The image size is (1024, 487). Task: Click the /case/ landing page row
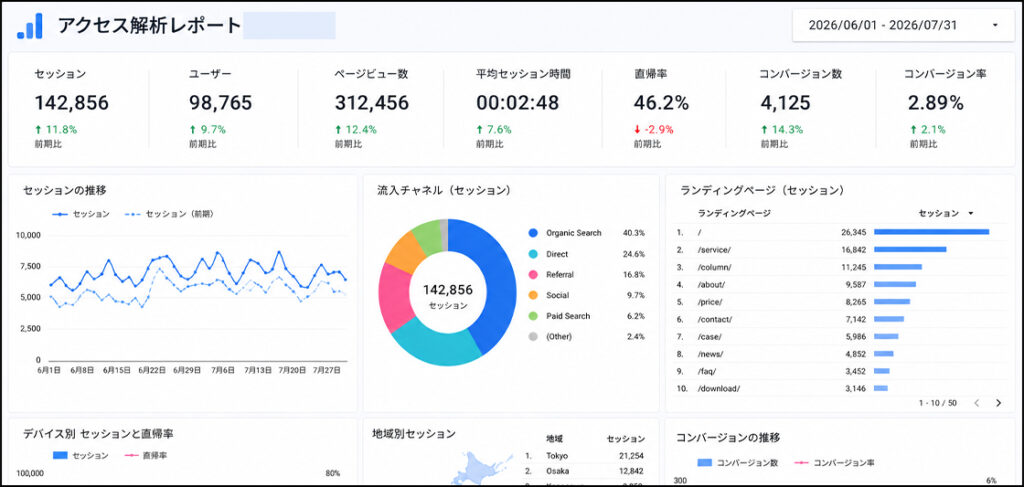pyautogui.click(x=839, y=336)
